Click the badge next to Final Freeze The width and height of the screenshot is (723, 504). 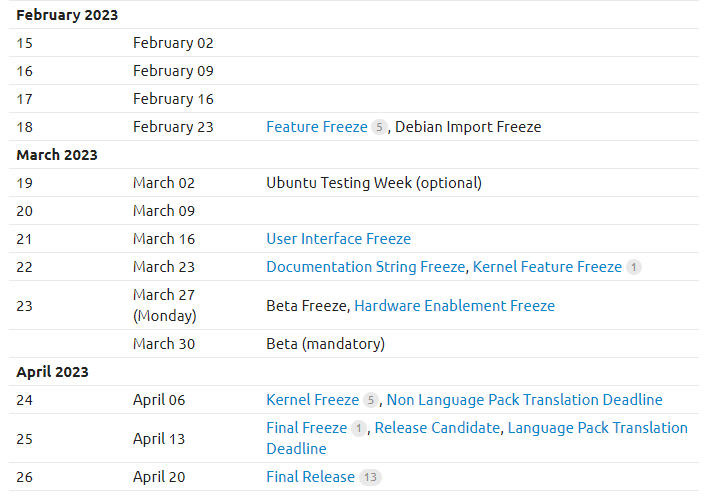click(358, 428)
